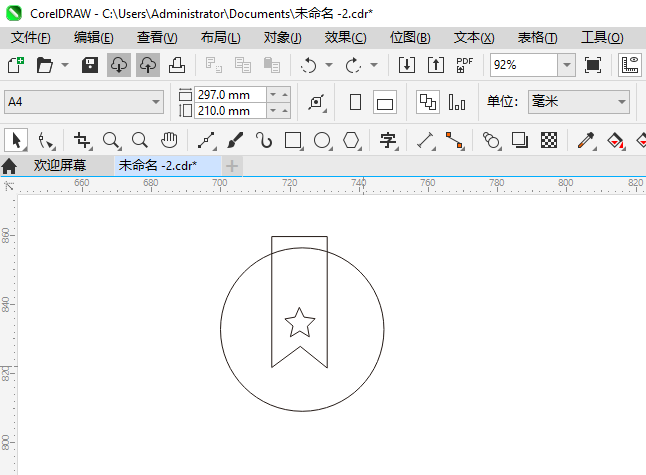Image resolution: width=646 pixels, height=475 pixels.
Task: Redo the last undone action
Action: (x=353, y=65)
